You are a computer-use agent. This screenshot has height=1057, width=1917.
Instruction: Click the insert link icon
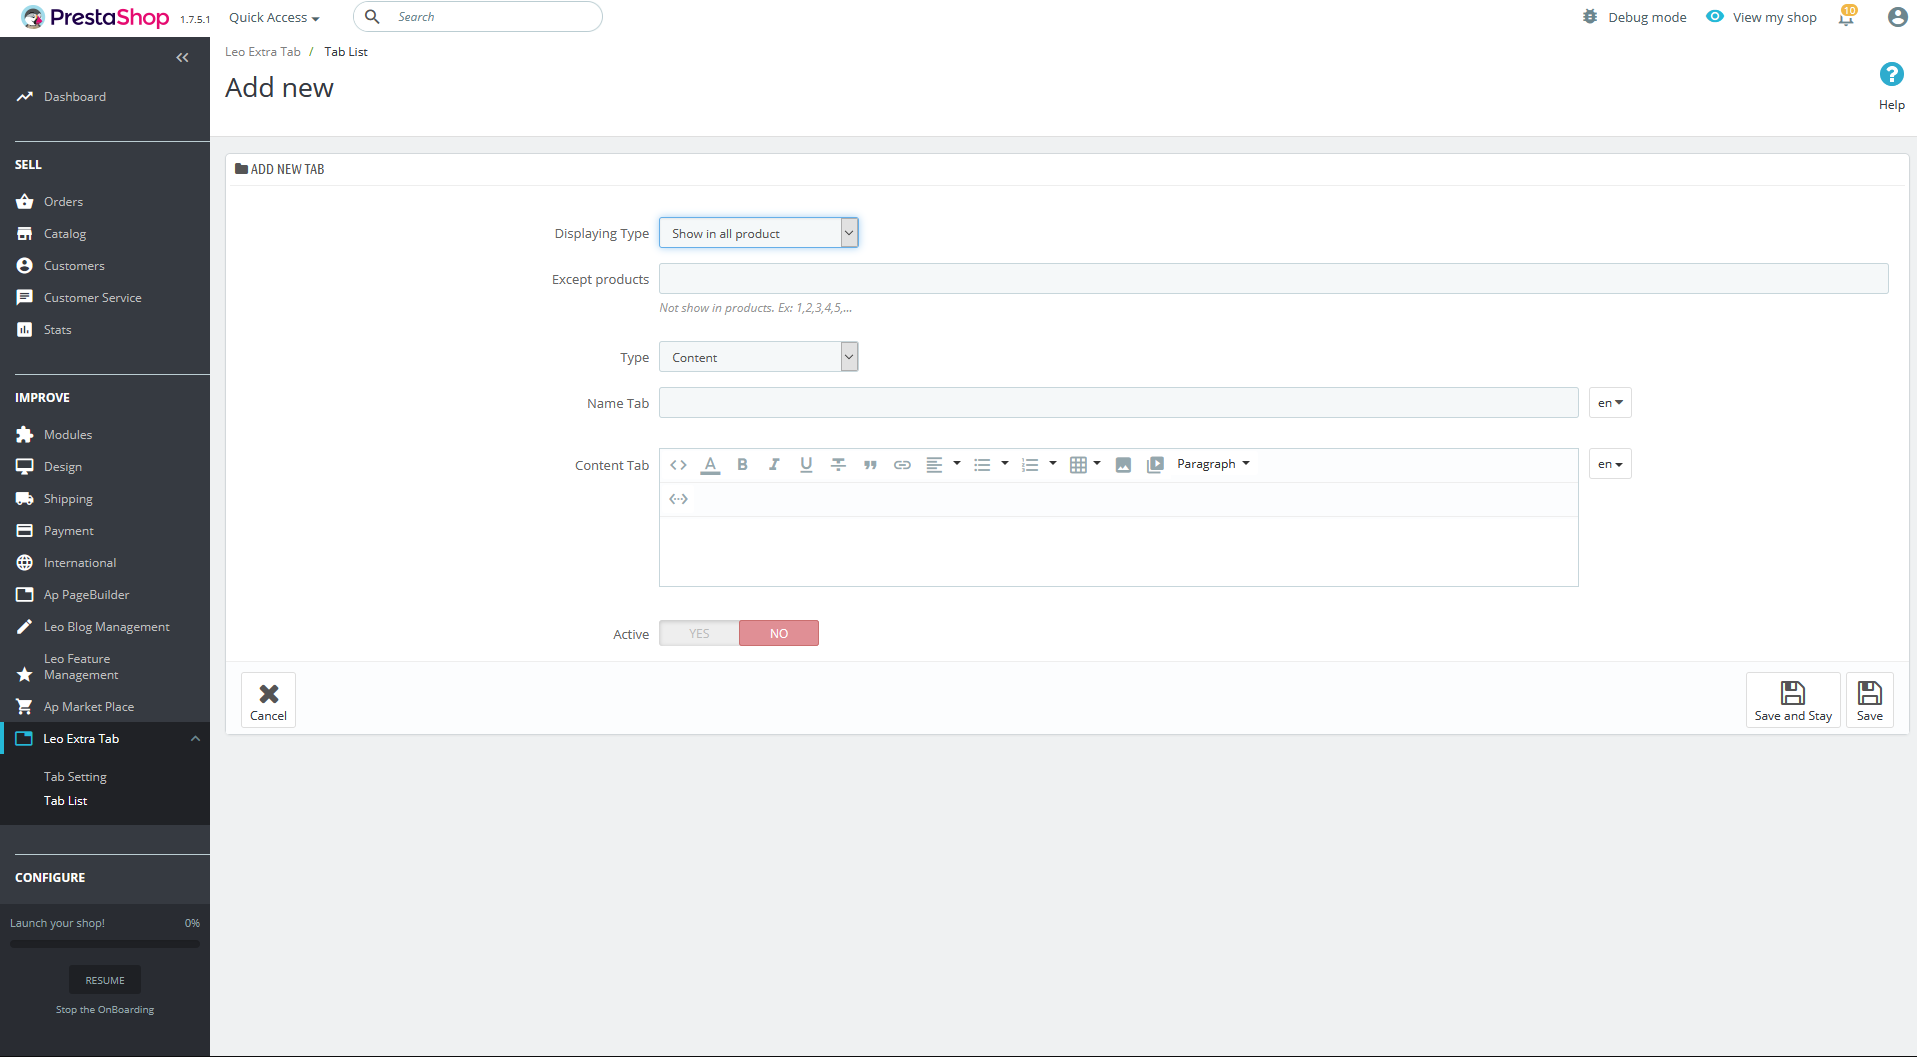click(x=902, y=464)
